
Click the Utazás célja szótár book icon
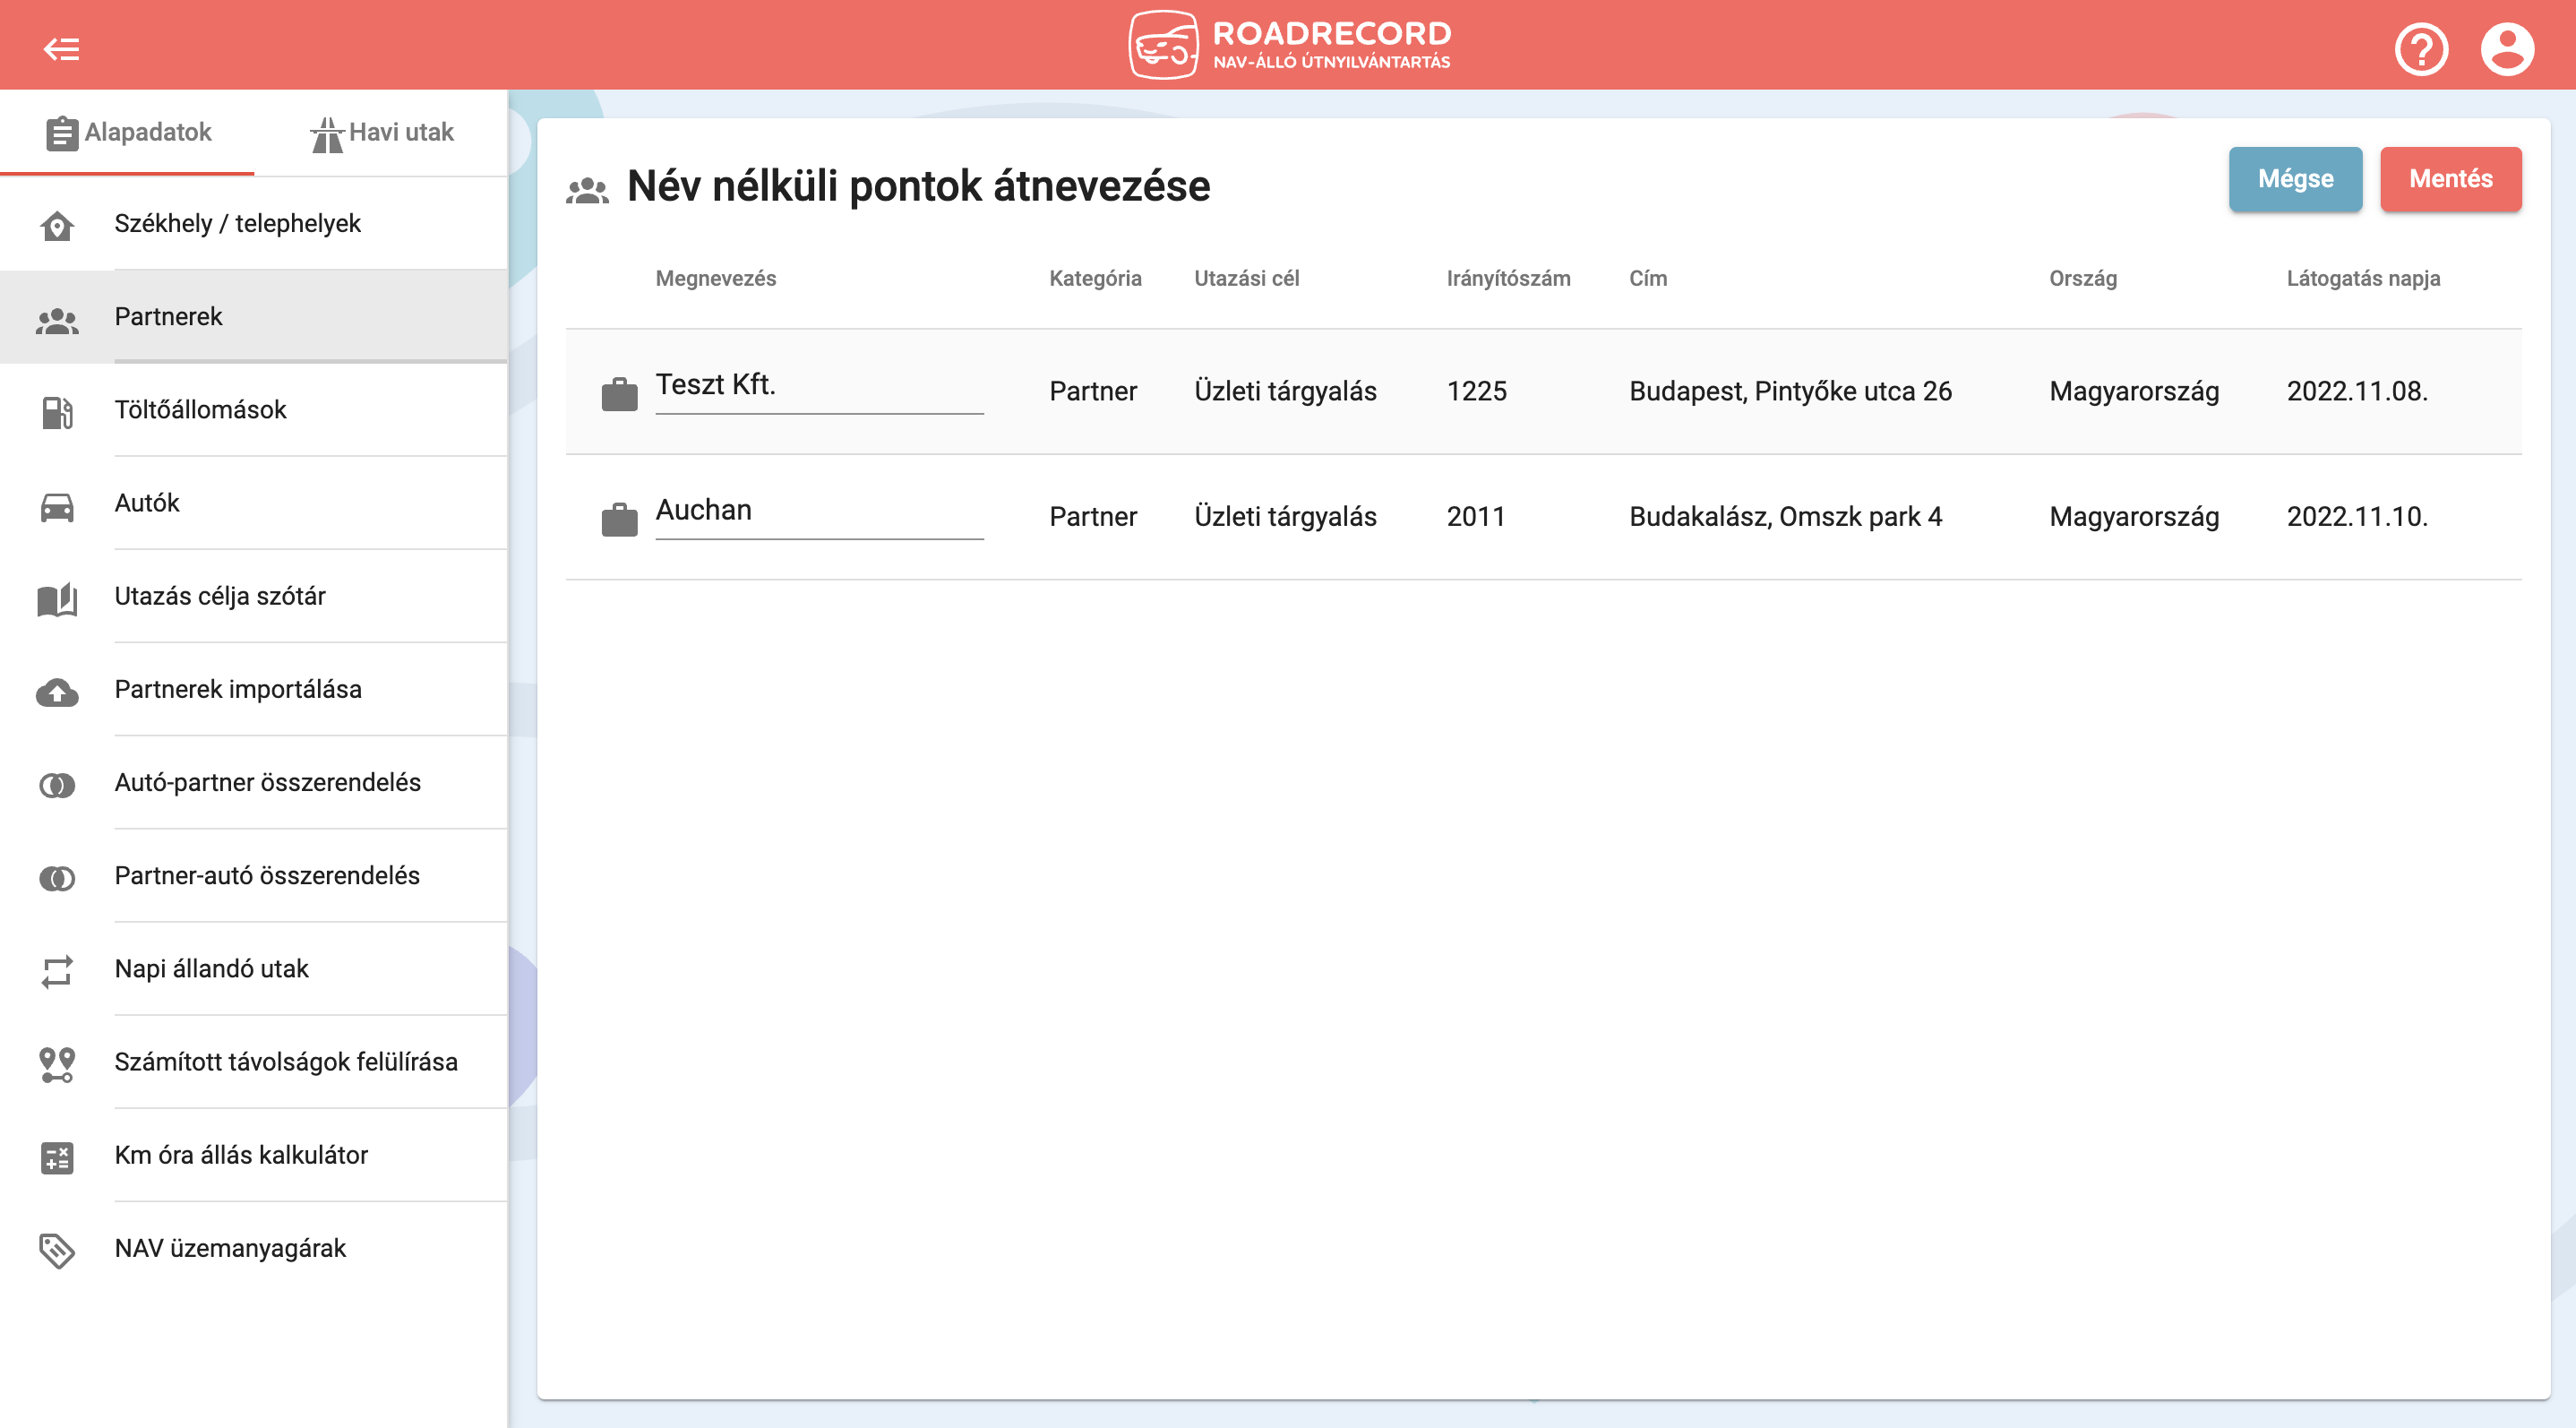coord(57,599)
